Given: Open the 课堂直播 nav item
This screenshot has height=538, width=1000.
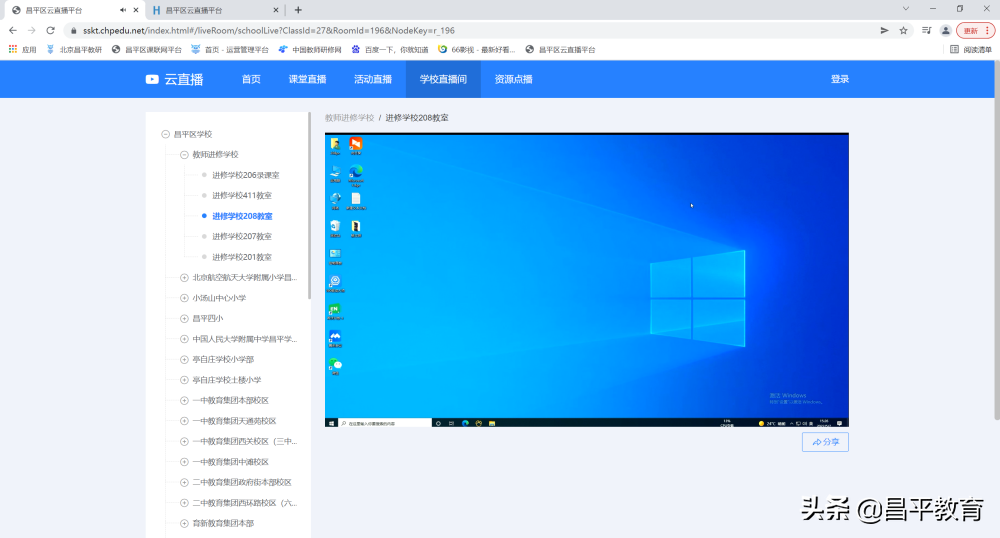Looking at the screenshot, I should pos(307,79).
